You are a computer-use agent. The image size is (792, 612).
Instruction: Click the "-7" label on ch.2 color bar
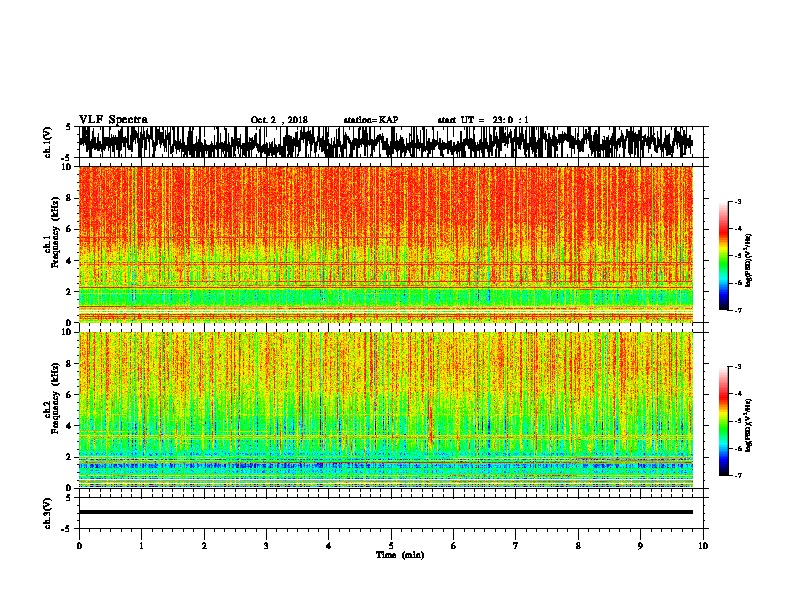click(738, 475)
